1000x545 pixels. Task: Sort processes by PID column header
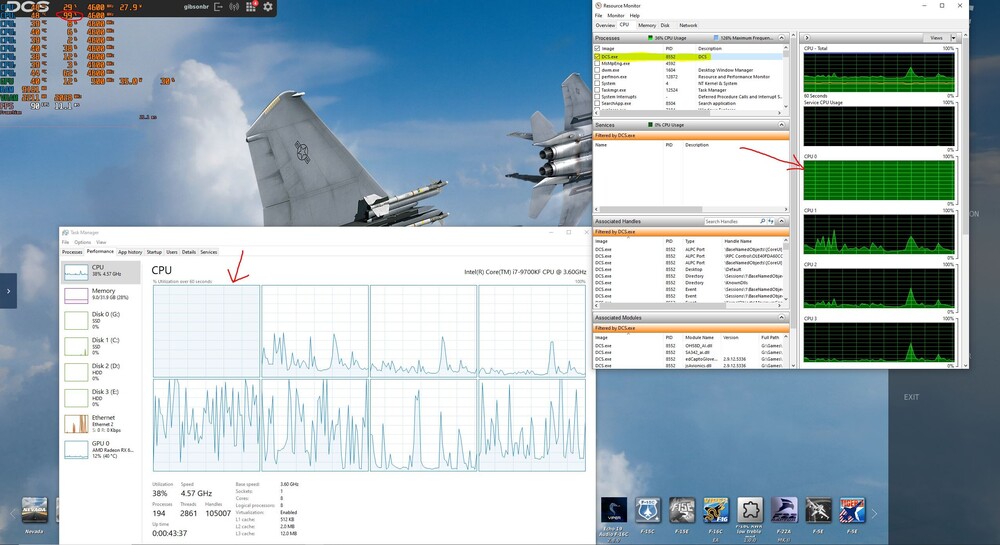click(x=669, y=48)
